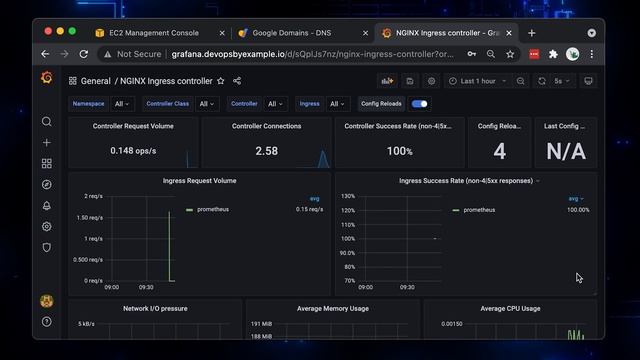Open a new browser tab
This screenshot has height=360, width=640.
click(x=531, y=33)
